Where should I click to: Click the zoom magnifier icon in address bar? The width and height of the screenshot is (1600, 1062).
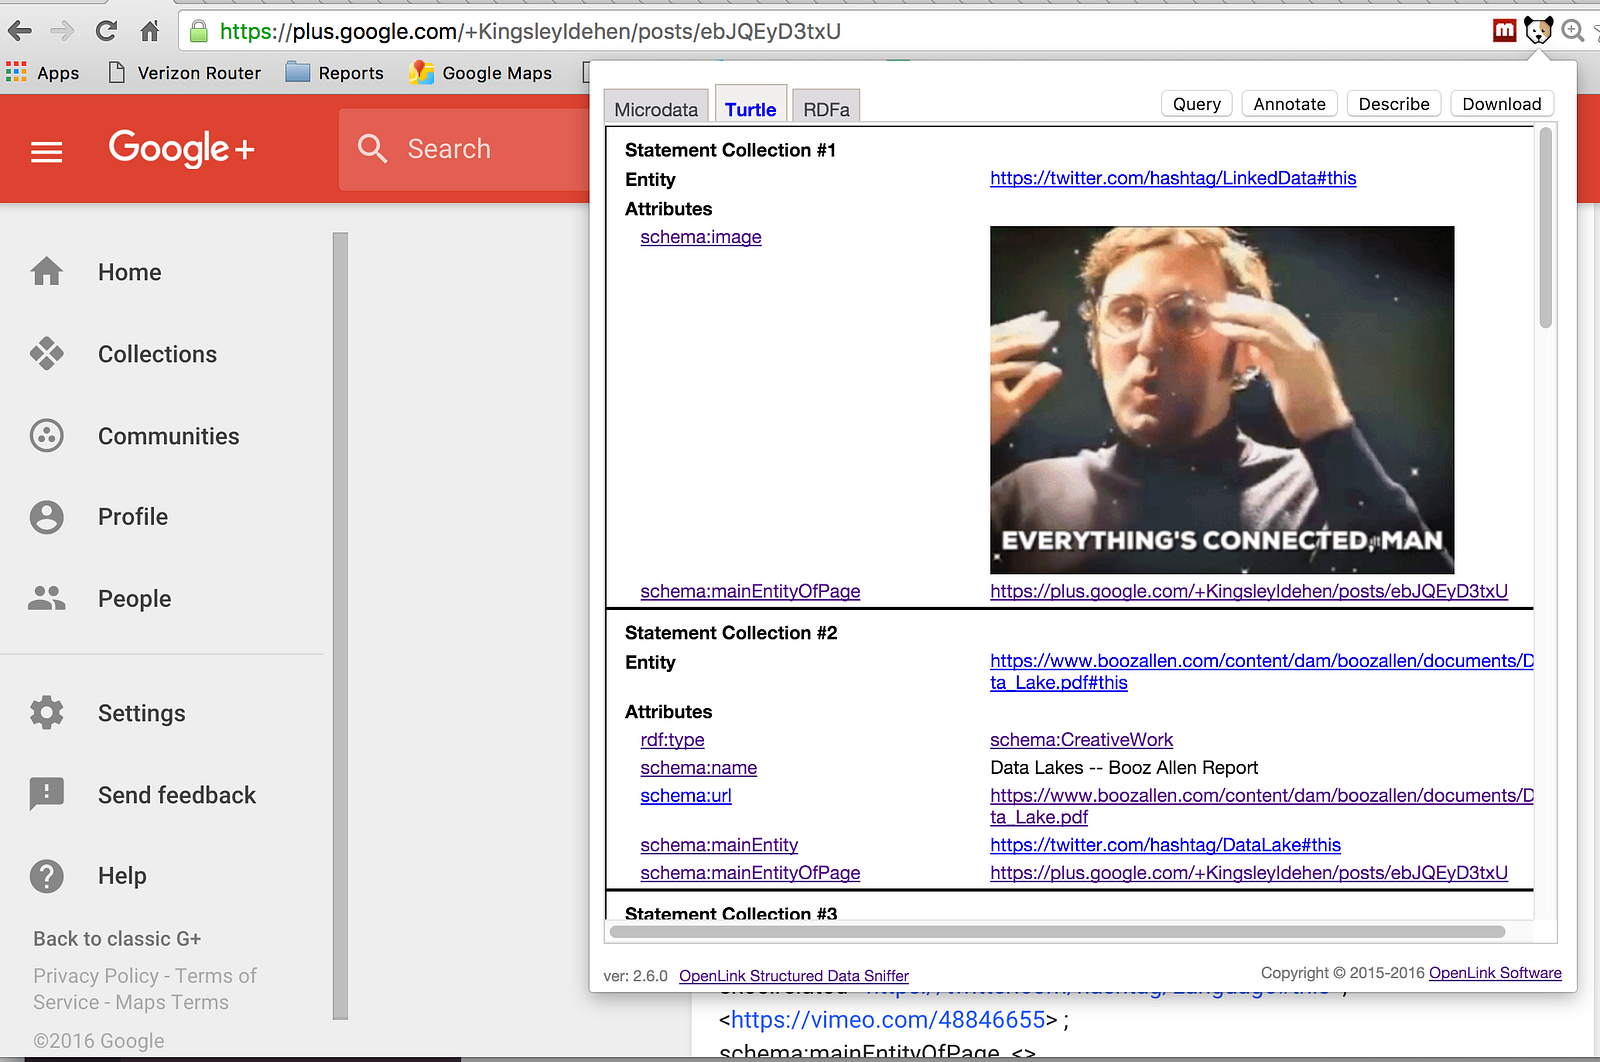[x=1573, y=31]
